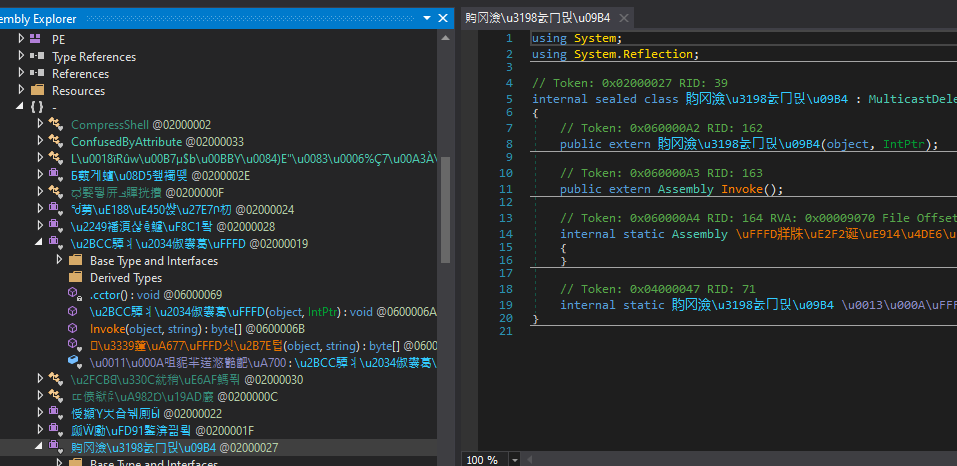The width and height of the screenshot is (957, 466).
Task: Click the Derived Types folder icon
Action: (x=75, y=278)
